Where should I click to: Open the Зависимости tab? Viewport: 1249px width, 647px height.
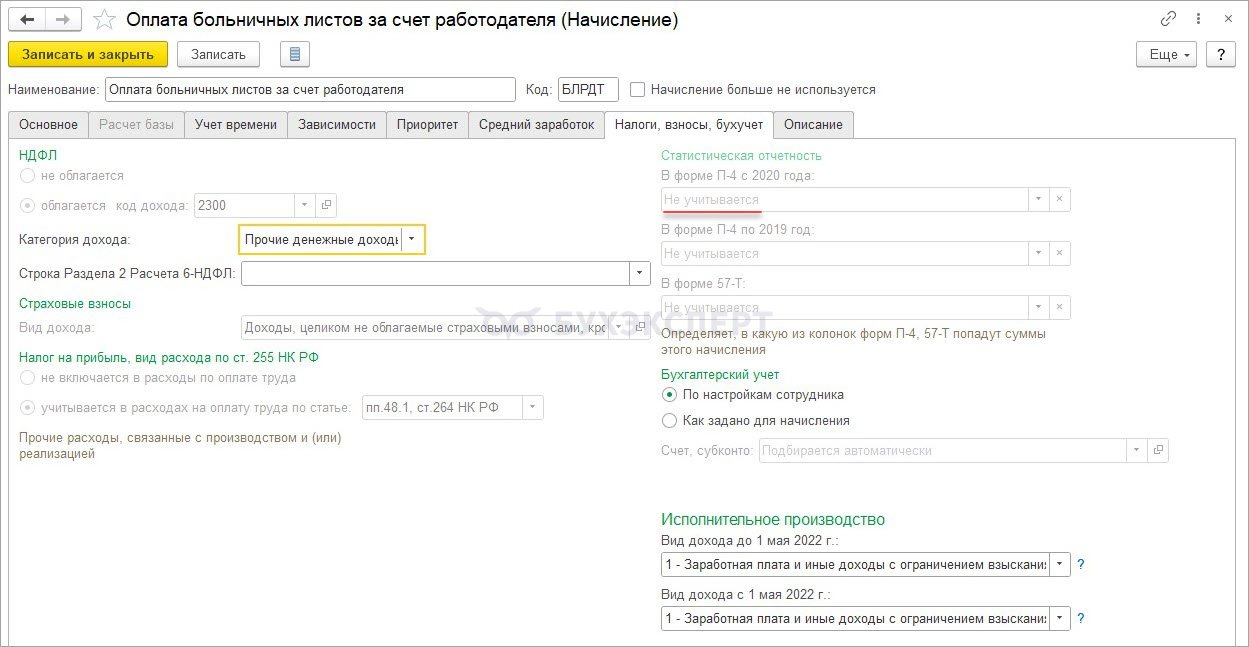click(x=337, y=125)
